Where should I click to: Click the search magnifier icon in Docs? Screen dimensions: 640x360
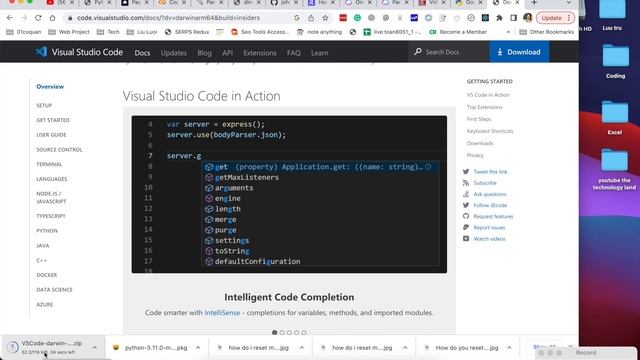pos(418,52)
